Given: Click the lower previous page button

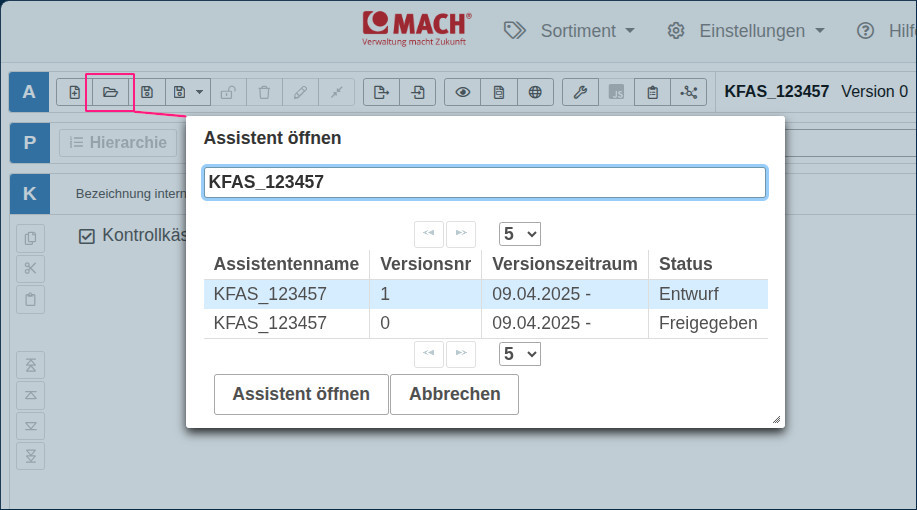Looking at the screenshot, I should tap(429, 354).
